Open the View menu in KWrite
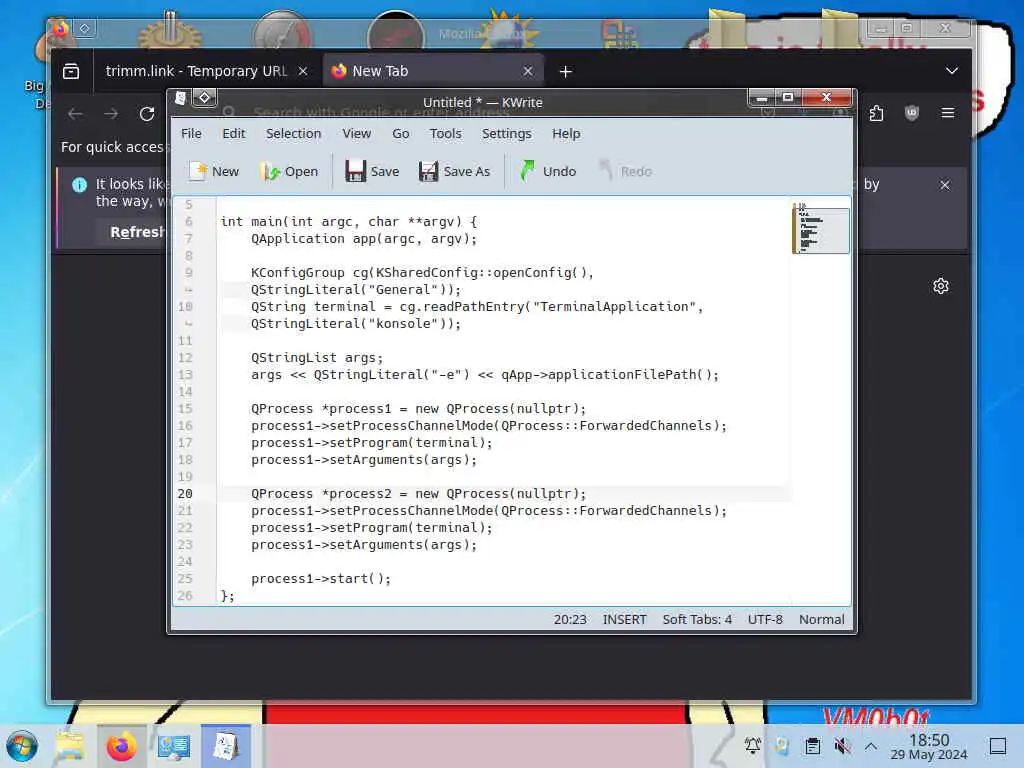 [x=357, y=133]
